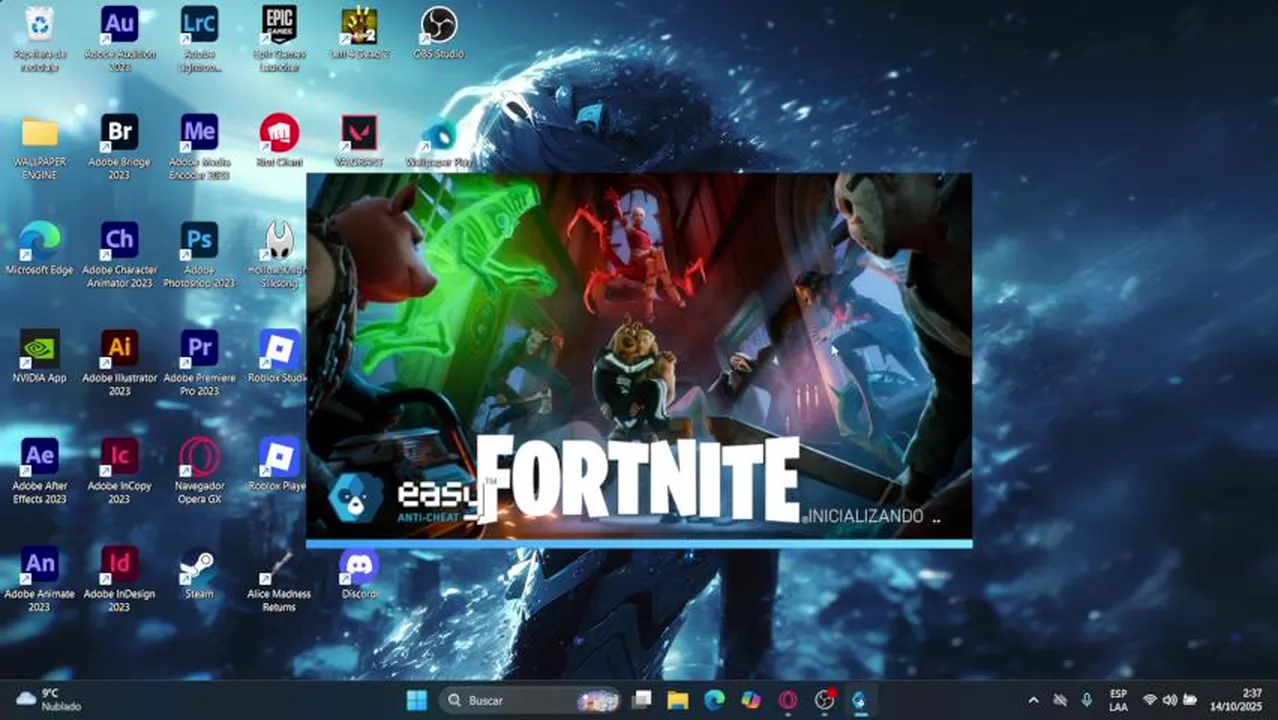The width and height of the screenshot is (1278, 720).
Task: Open File Explorer from the taskbar
Action: (x=678, y=700)
